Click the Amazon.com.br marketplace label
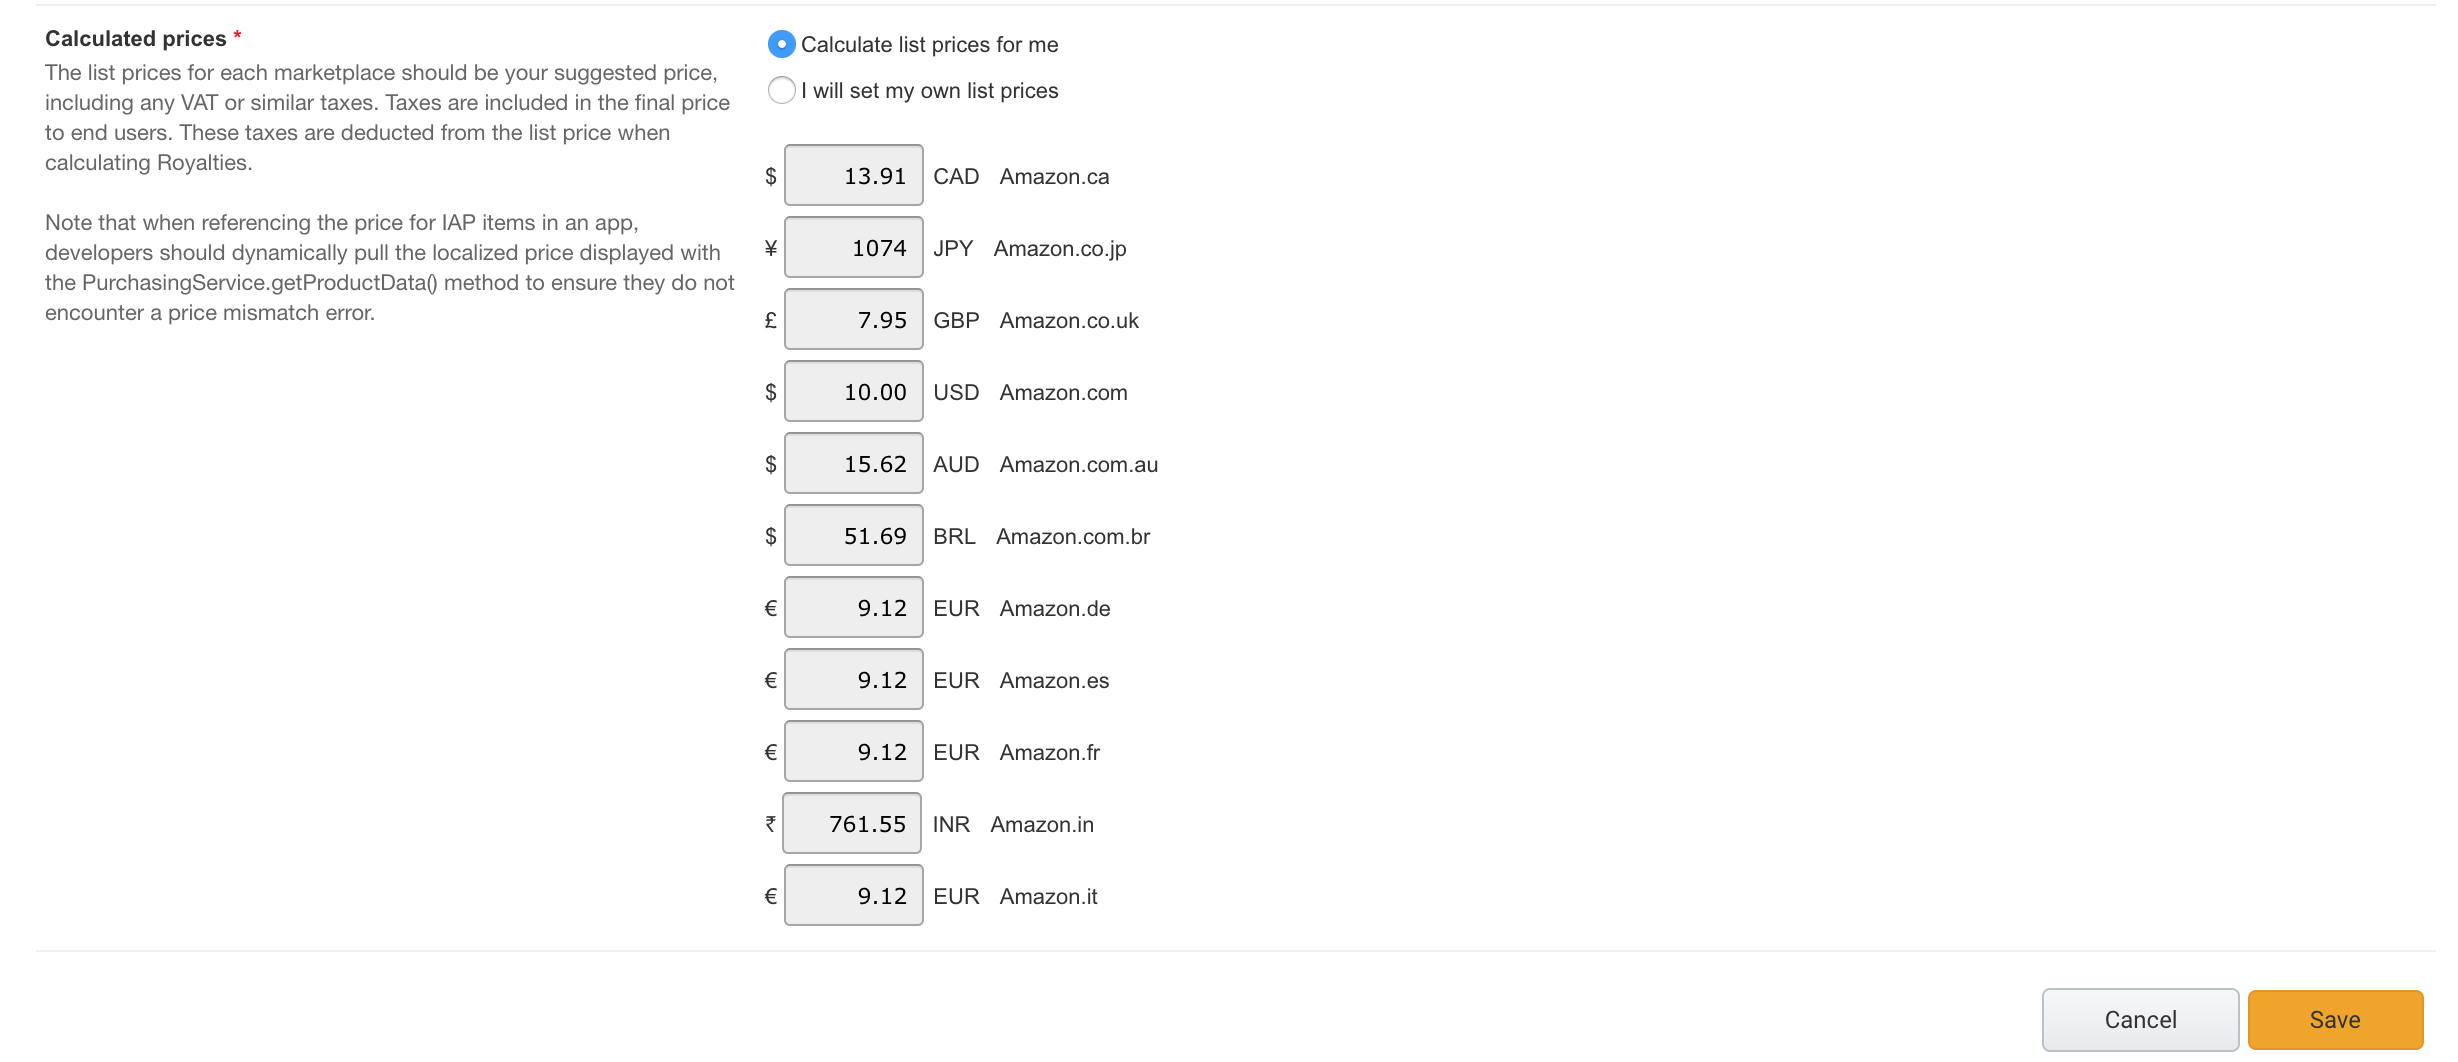The height and width of the screenshot is (1062, 2458). pos(1073,536)
